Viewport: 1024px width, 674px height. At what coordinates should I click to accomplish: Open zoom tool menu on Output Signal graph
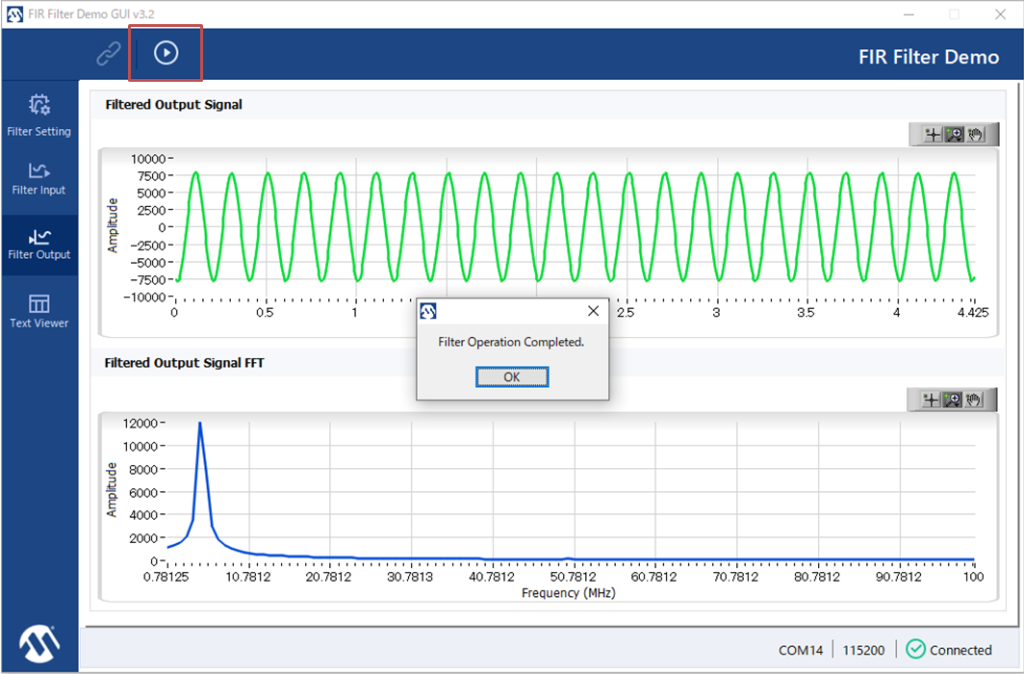[954, 135]
